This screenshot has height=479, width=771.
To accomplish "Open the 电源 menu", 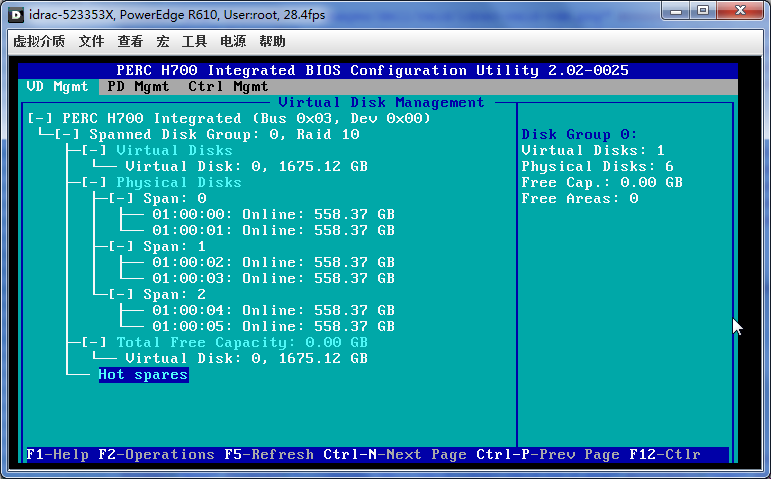I will pyautogui.click(x=233, y=41).
